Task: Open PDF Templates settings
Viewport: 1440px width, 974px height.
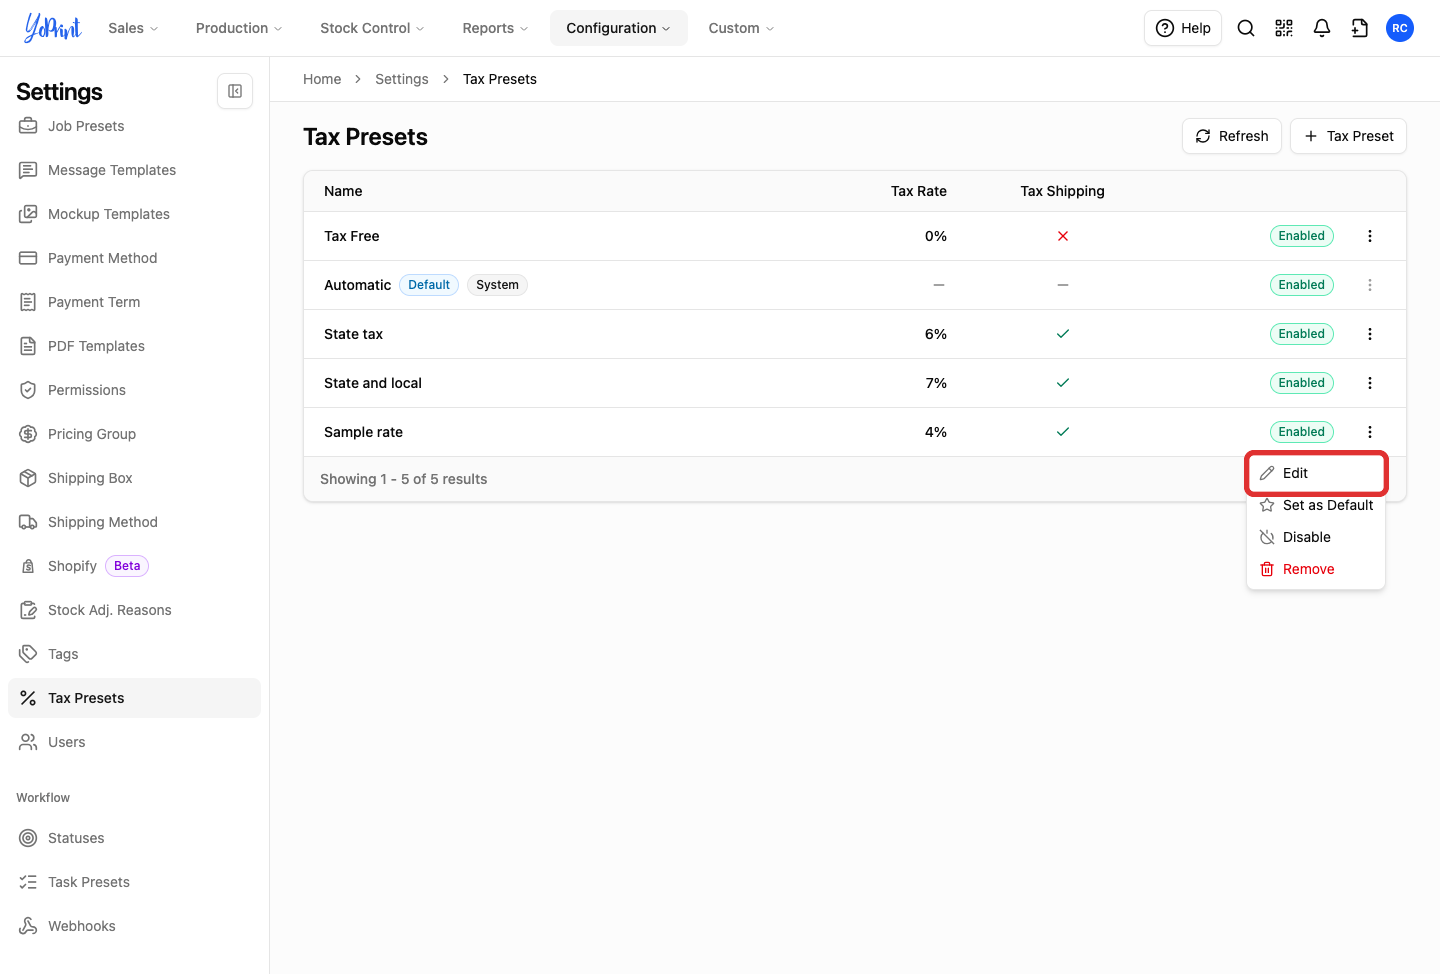Action: [134, 346]
